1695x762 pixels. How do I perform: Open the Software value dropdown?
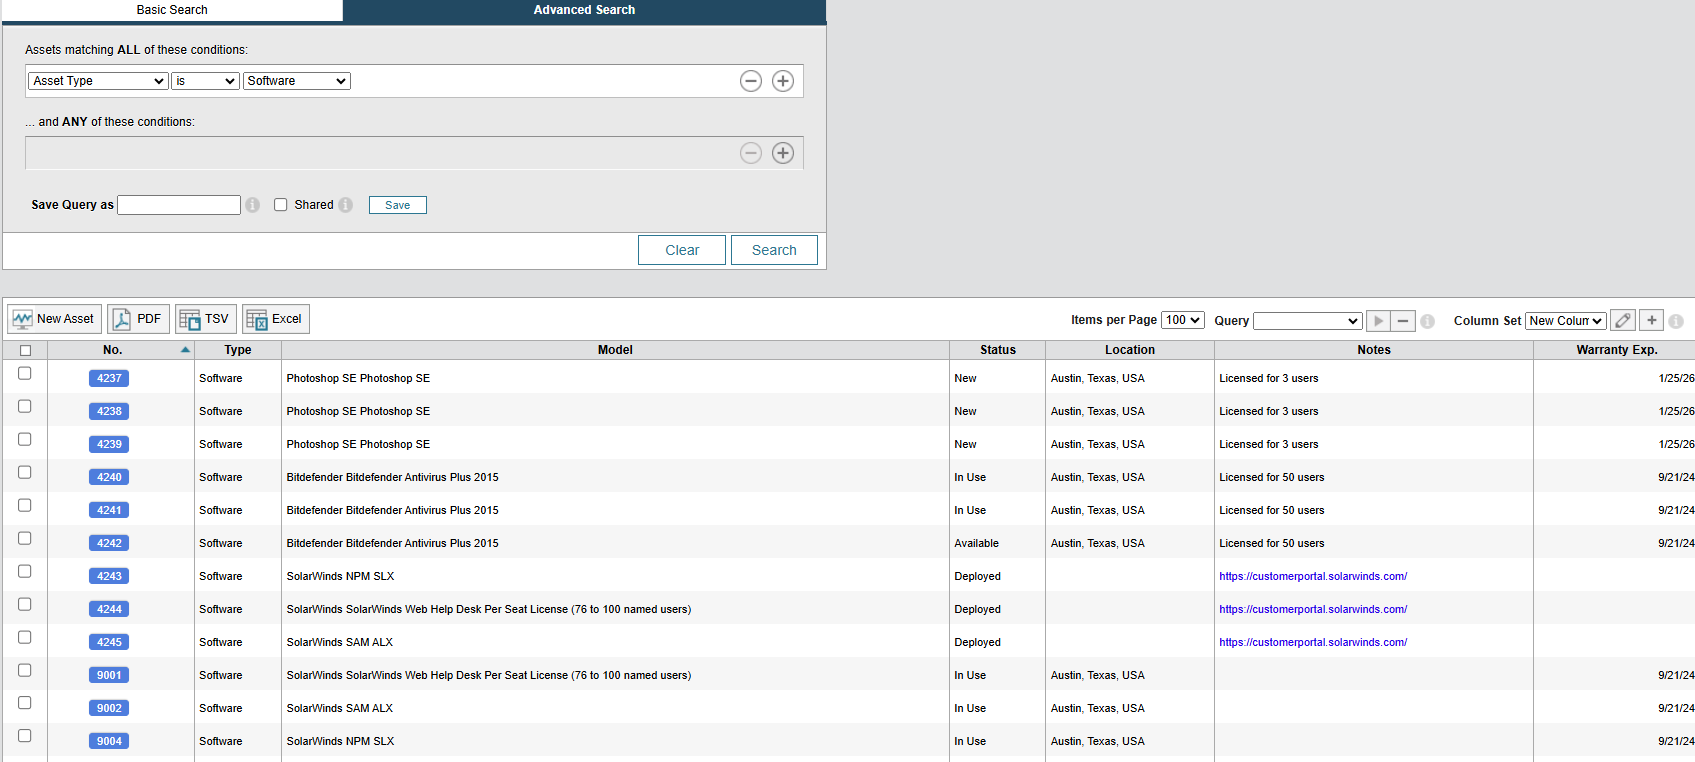pos(297,81)
